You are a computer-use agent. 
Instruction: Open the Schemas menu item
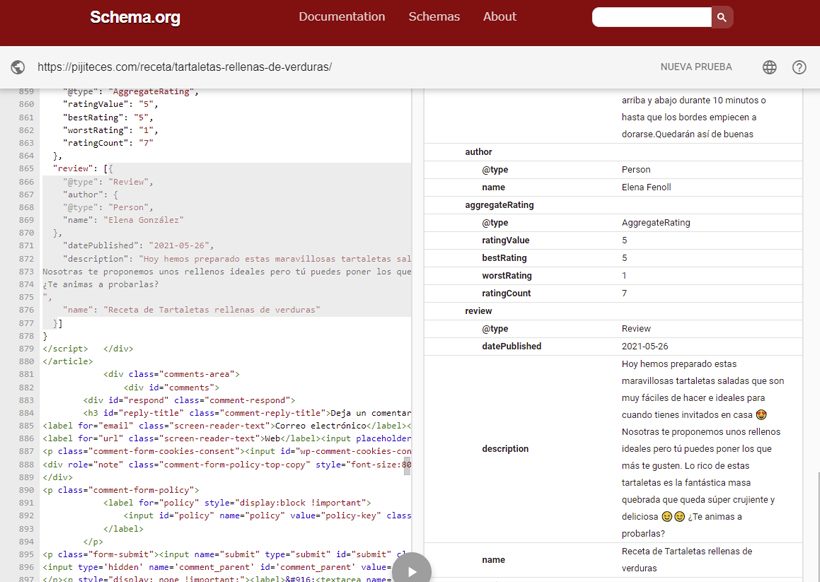tap(434, 17)
